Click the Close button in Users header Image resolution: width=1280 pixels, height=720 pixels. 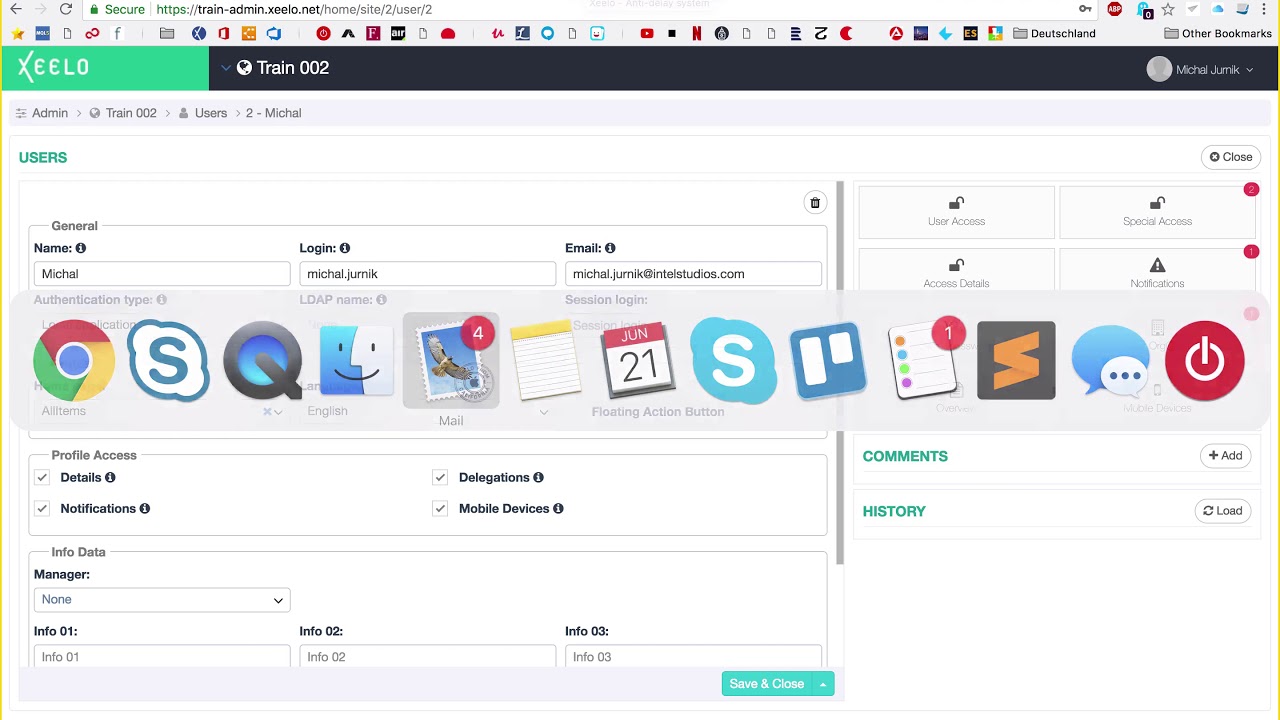(1231, 157)
